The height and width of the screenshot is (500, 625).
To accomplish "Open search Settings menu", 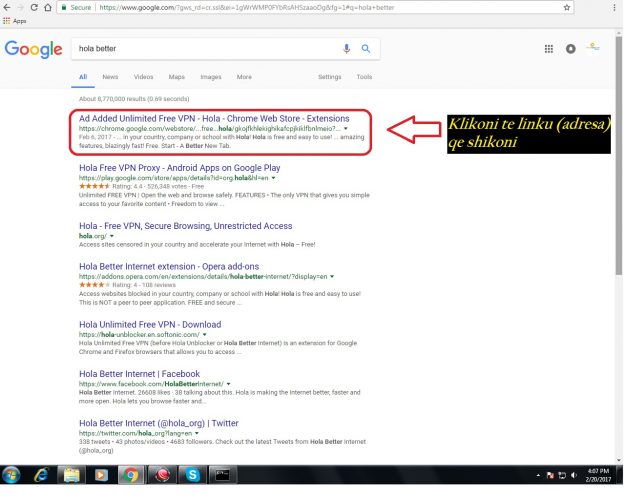I will [x=330, y=77].
